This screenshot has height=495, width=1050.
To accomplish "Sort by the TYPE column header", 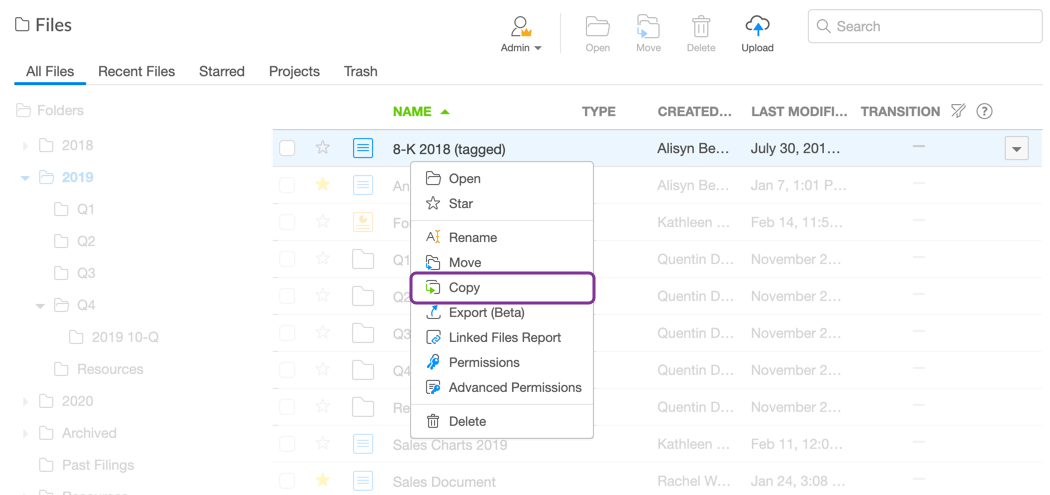I will pos(599,112).
